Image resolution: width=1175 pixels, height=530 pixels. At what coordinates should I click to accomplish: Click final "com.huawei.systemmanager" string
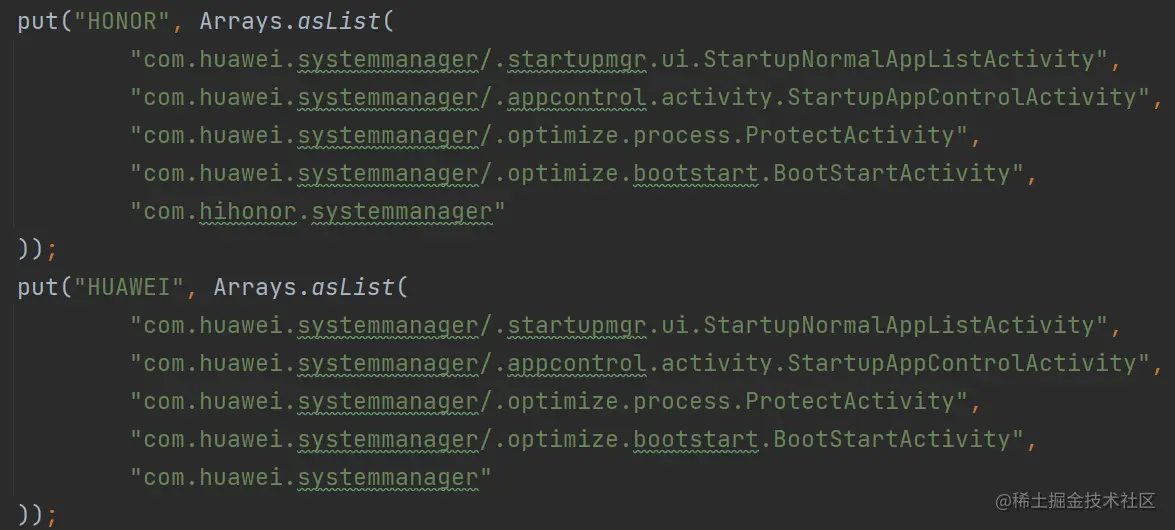click(311, 477)
